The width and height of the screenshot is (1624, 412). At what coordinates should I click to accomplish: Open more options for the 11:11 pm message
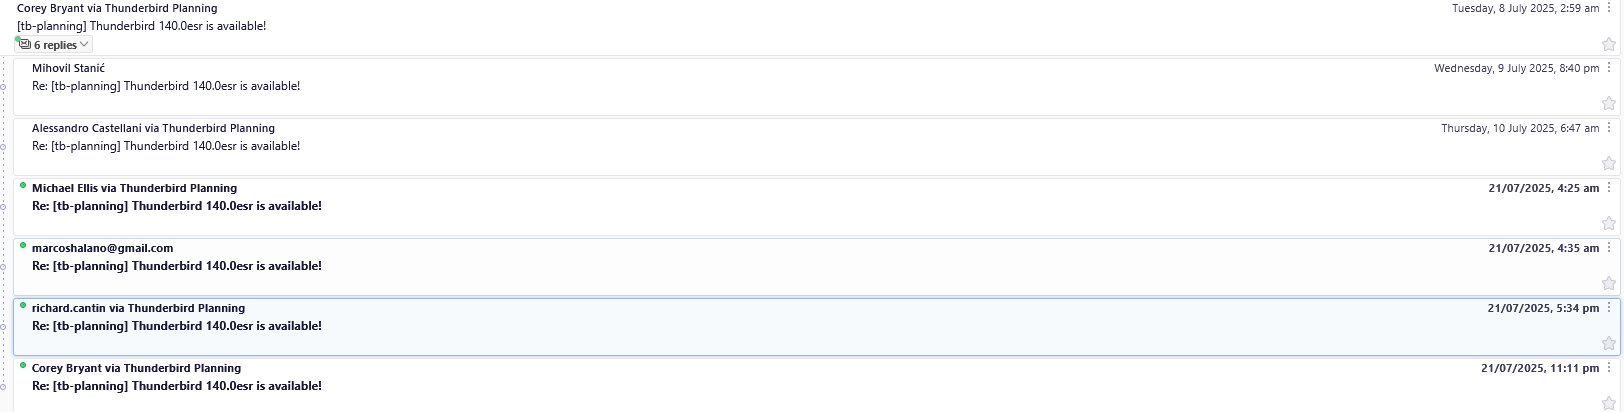1609,368
